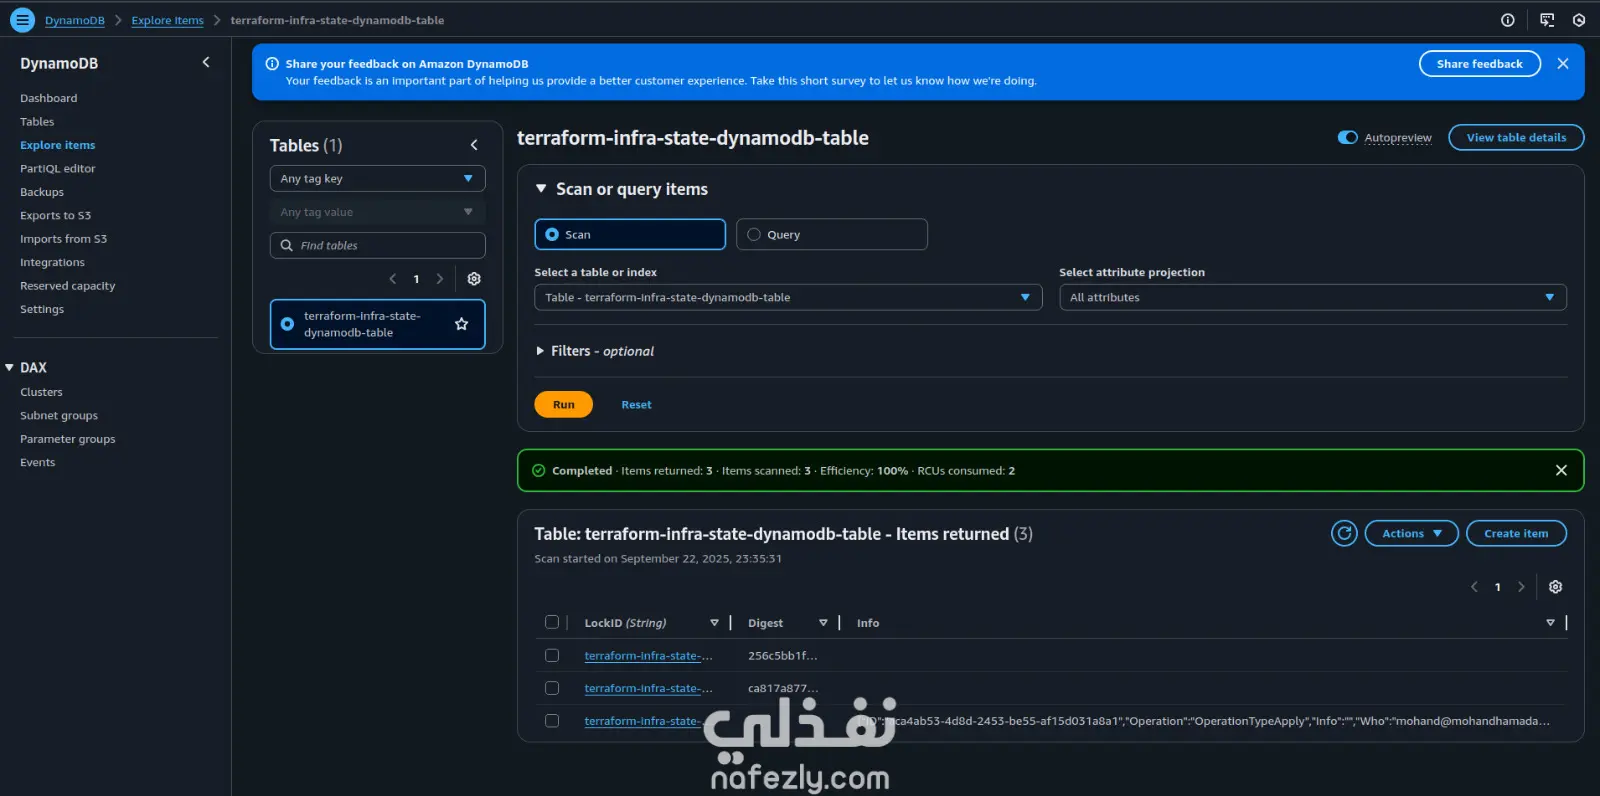Open the Any tag key dropdown
Screen dimensions: 1600x796
tap(377, 178)
